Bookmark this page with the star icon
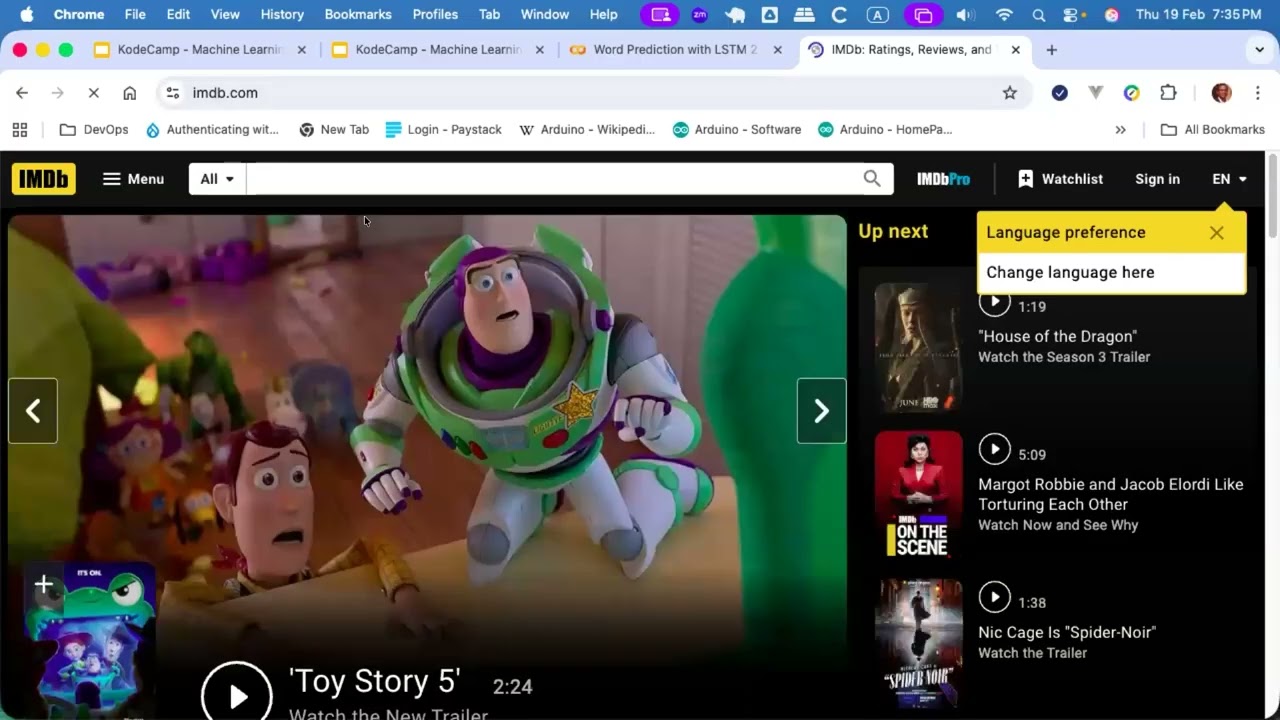1280x720 pixels. pos(1010,93)
